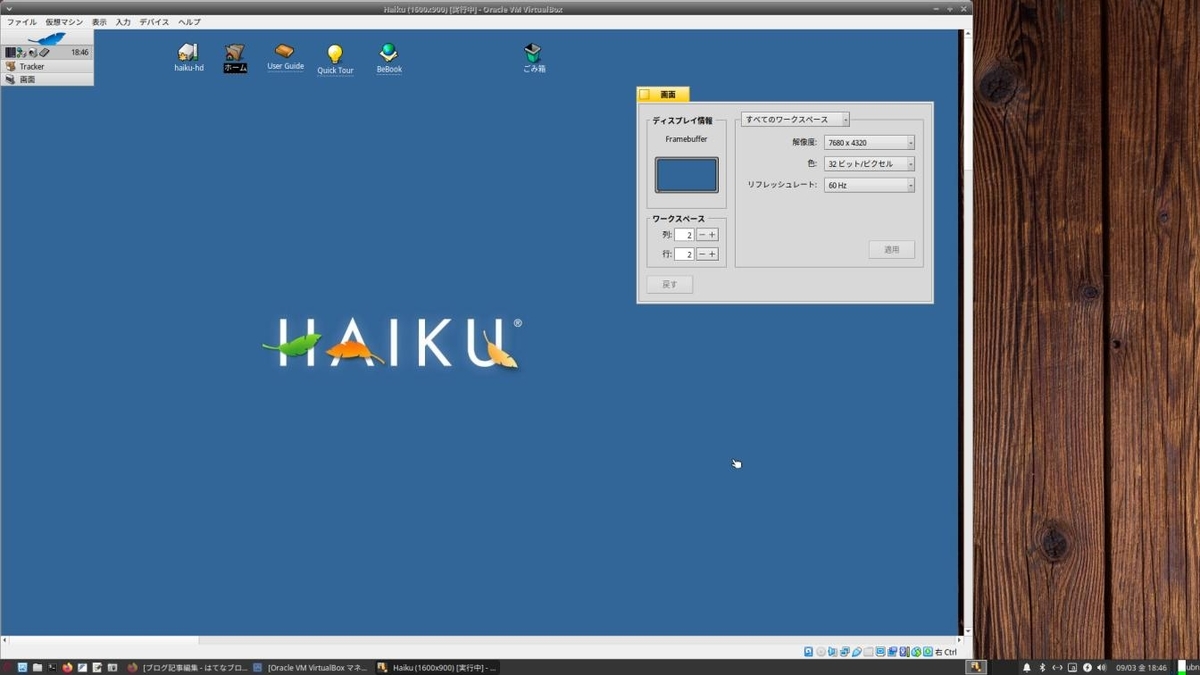Click the host Bluetooth tray icon
This screenshot has height=675, width=1200.
(1042, 667)
